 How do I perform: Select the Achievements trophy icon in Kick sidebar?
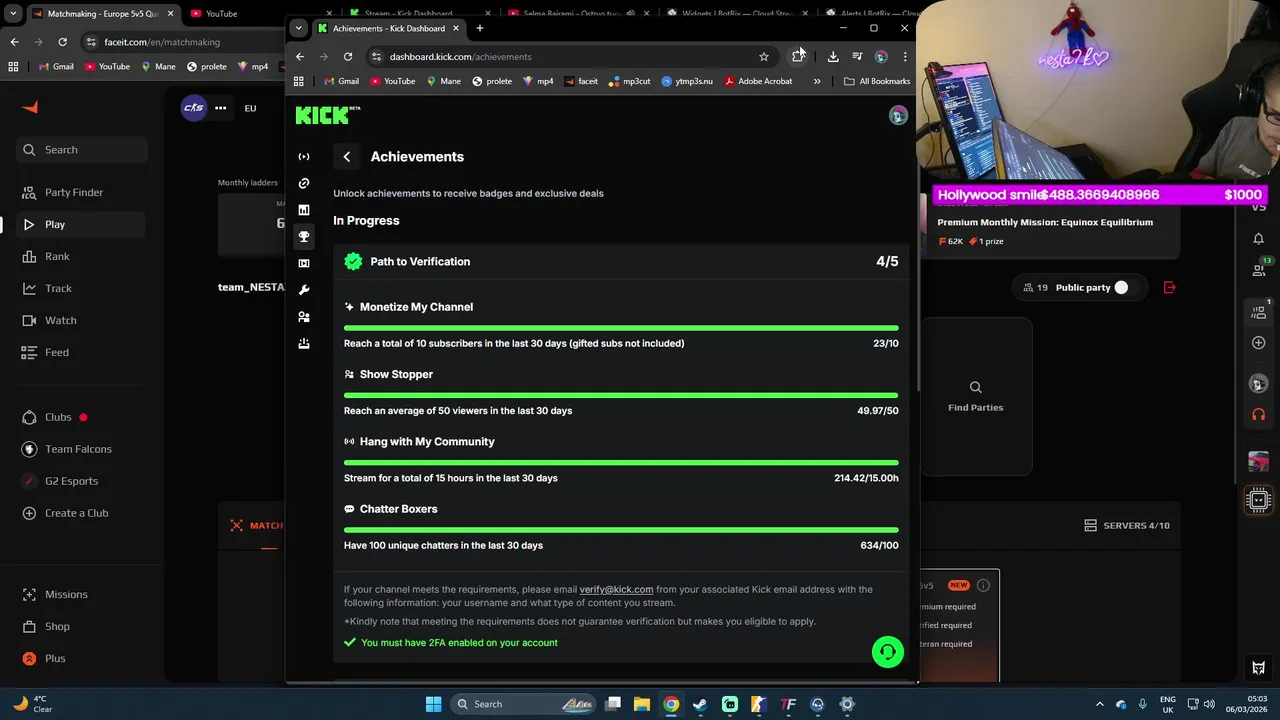[x=304, y=237]
